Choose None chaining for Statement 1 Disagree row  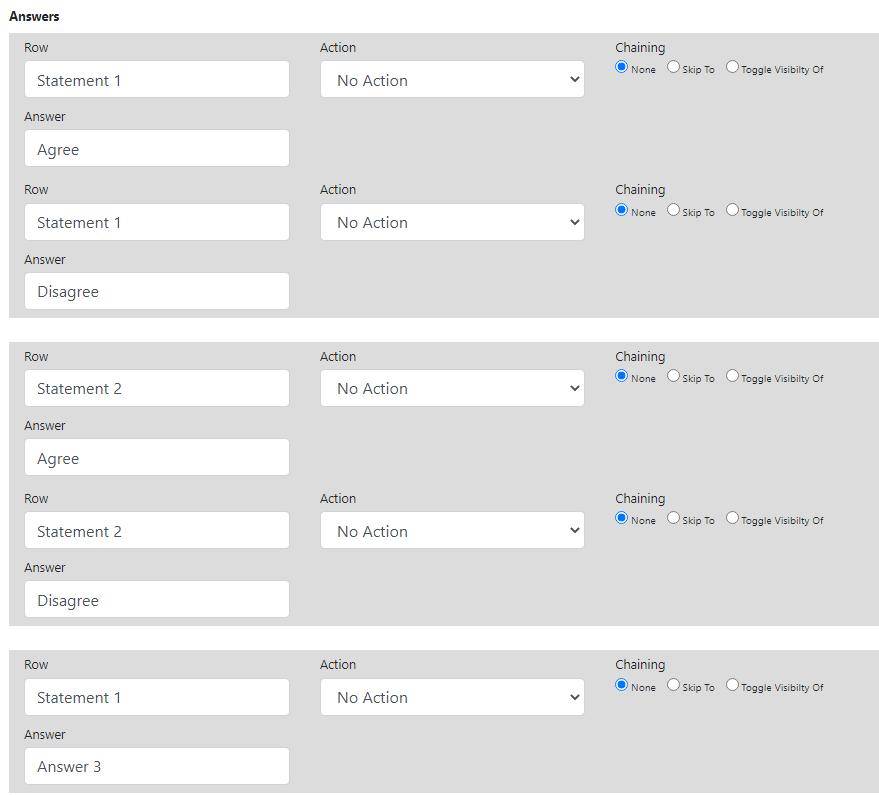click(621, 210)
